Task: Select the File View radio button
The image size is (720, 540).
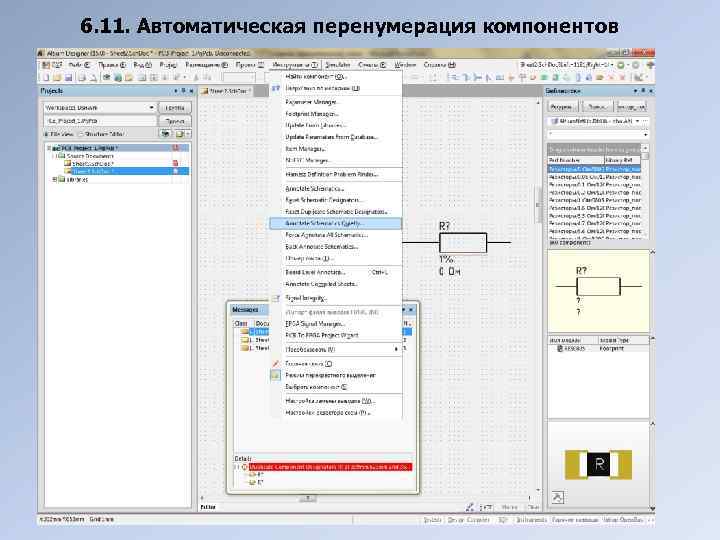Action: [46, 134]
